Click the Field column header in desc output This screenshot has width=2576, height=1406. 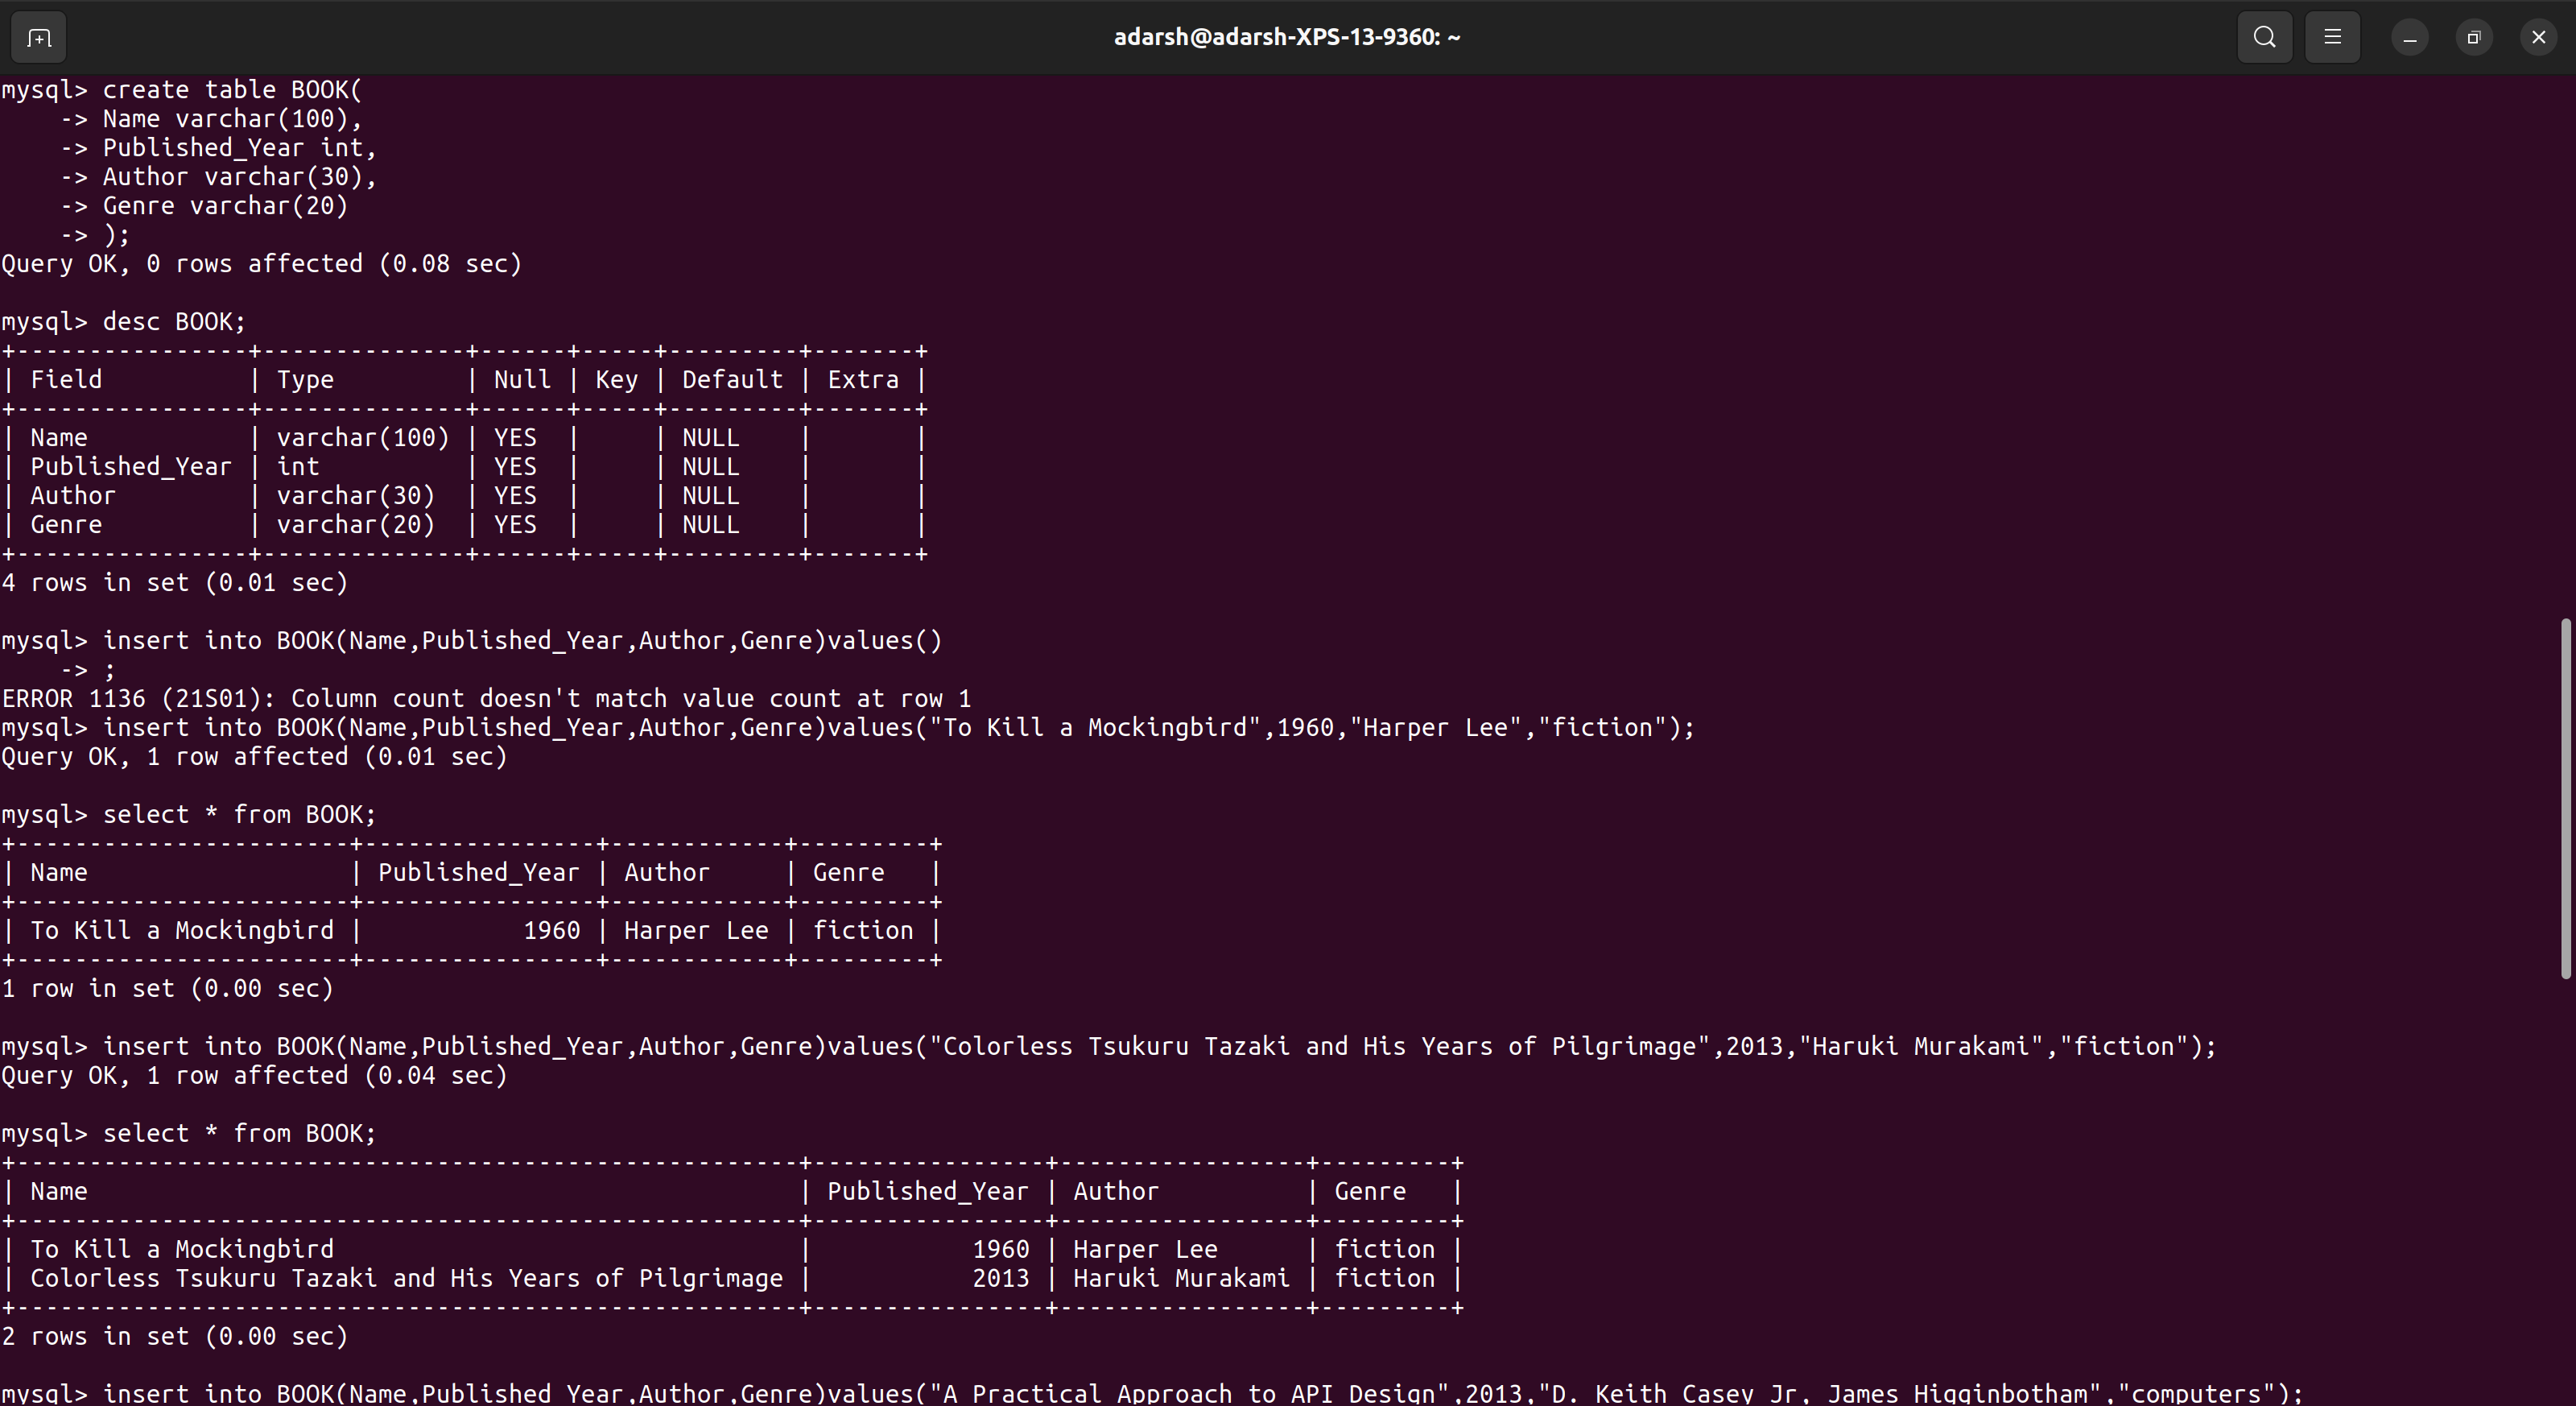tap(66, 380)
